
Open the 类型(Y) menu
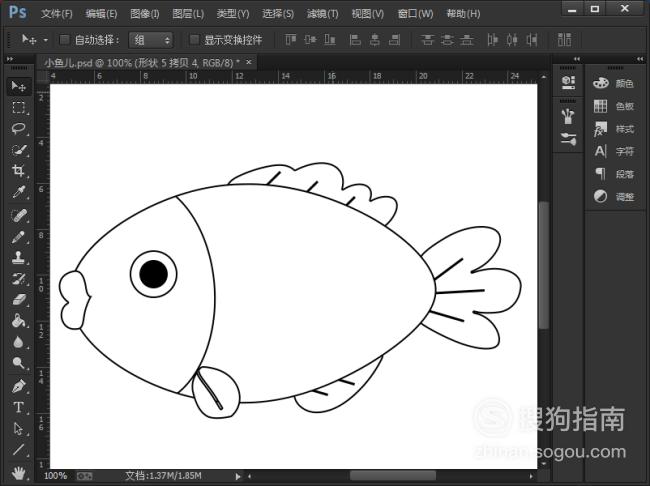233,14
